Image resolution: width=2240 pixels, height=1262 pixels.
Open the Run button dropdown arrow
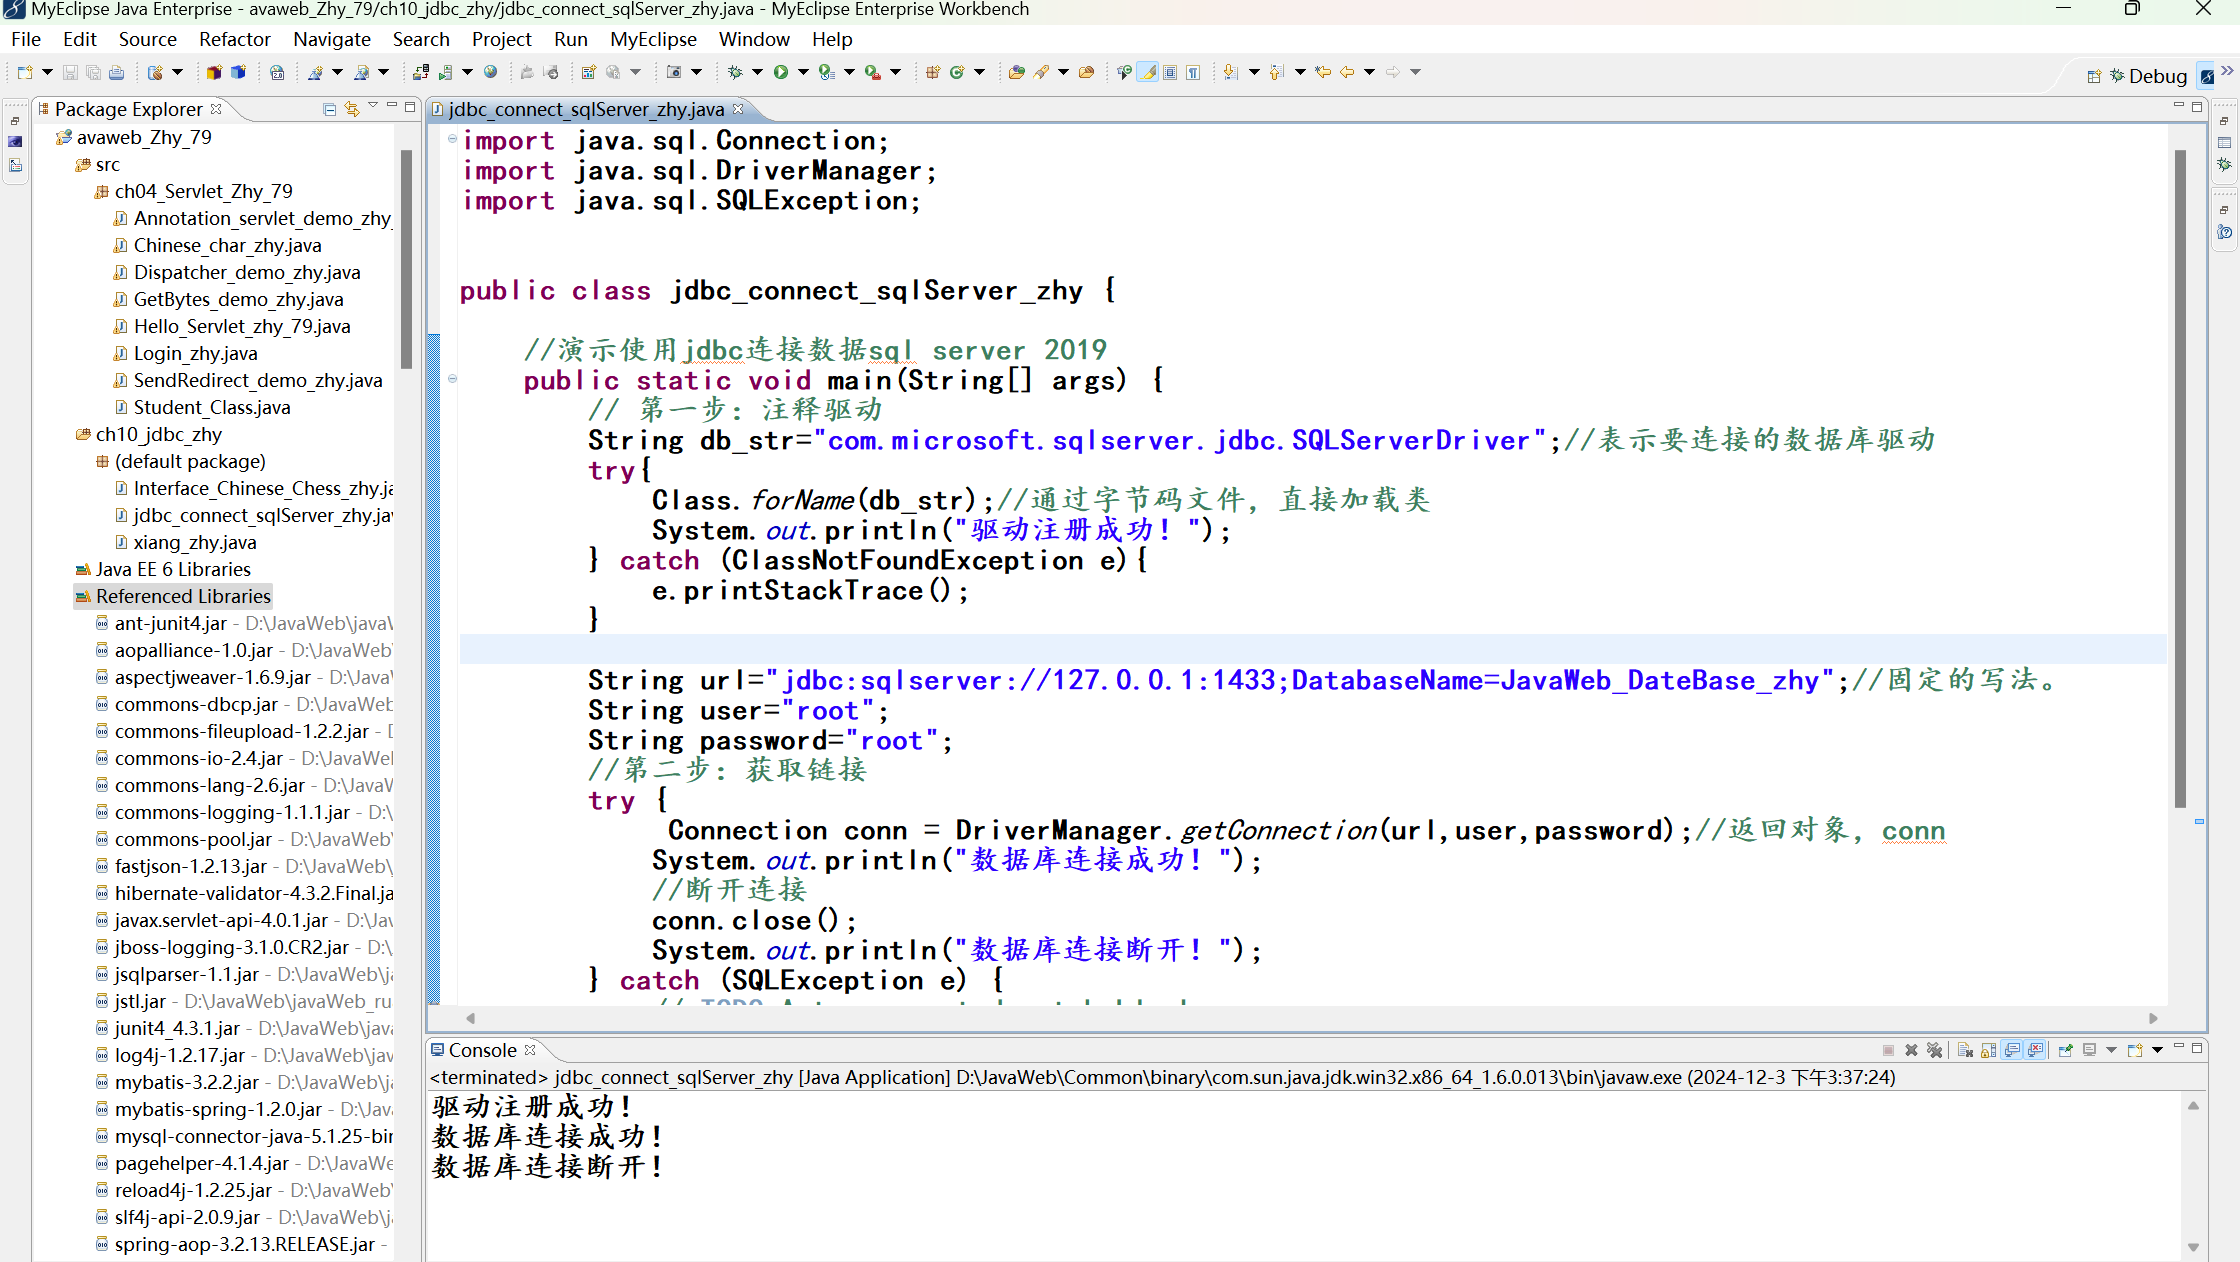pyautogui.click(x=803, y=72)
